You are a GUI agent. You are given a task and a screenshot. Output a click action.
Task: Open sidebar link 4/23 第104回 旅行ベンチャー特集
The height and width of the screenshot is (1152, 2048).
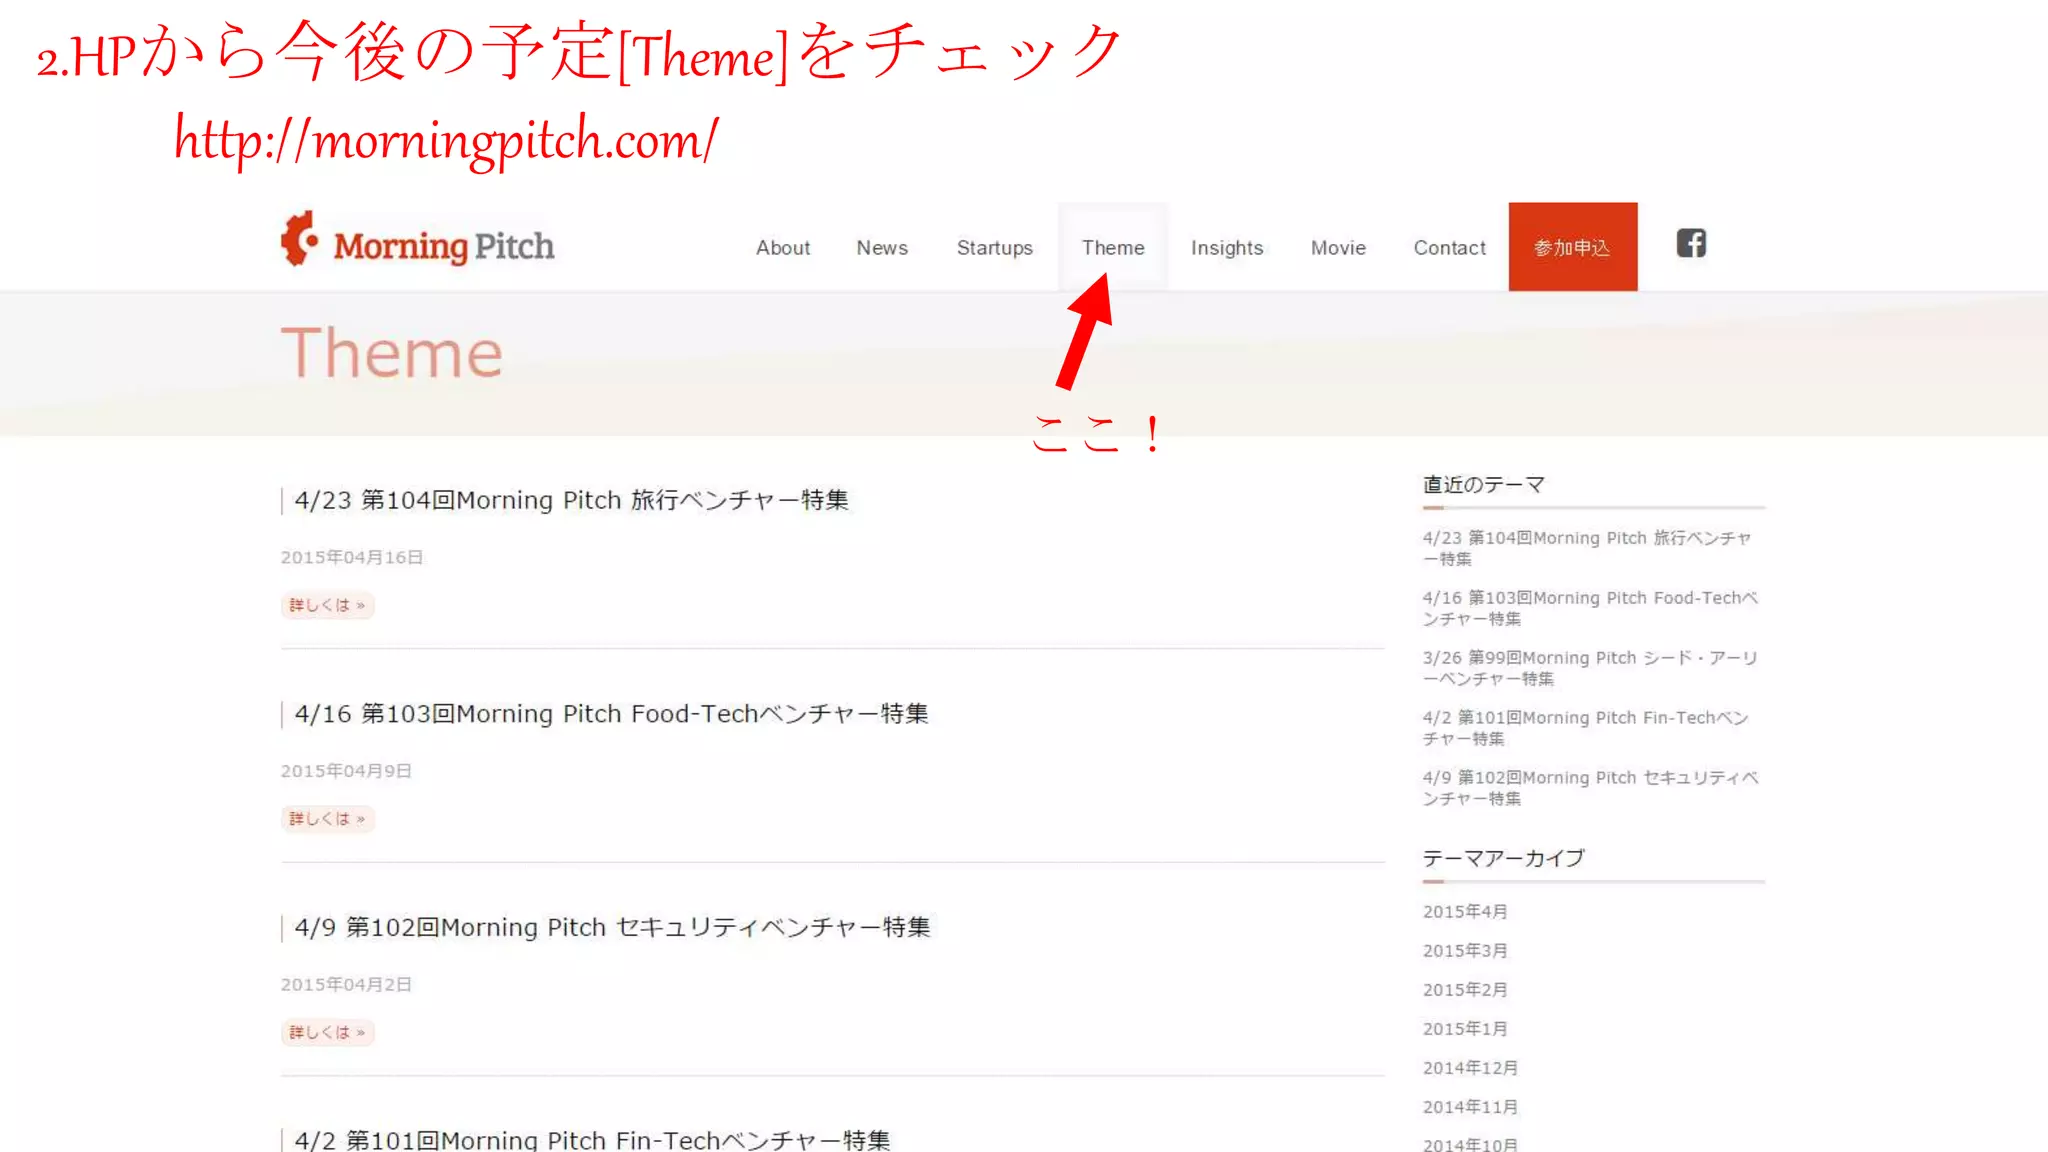(1587, 548)
